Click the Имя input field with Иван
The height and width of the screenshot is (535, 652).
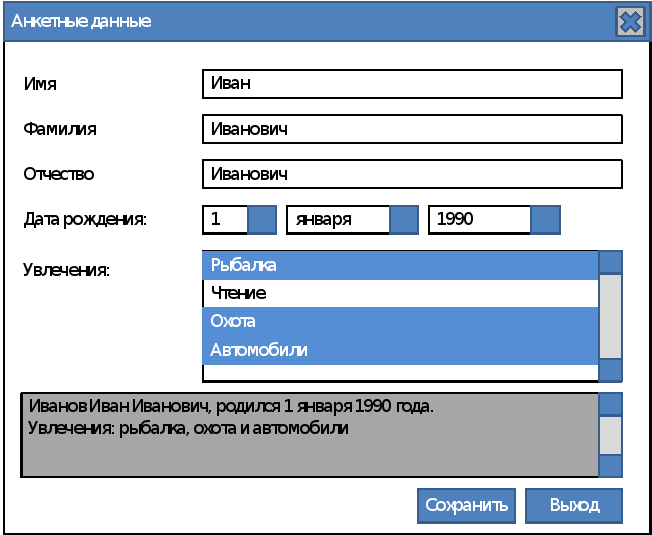[x=412, y=84]
